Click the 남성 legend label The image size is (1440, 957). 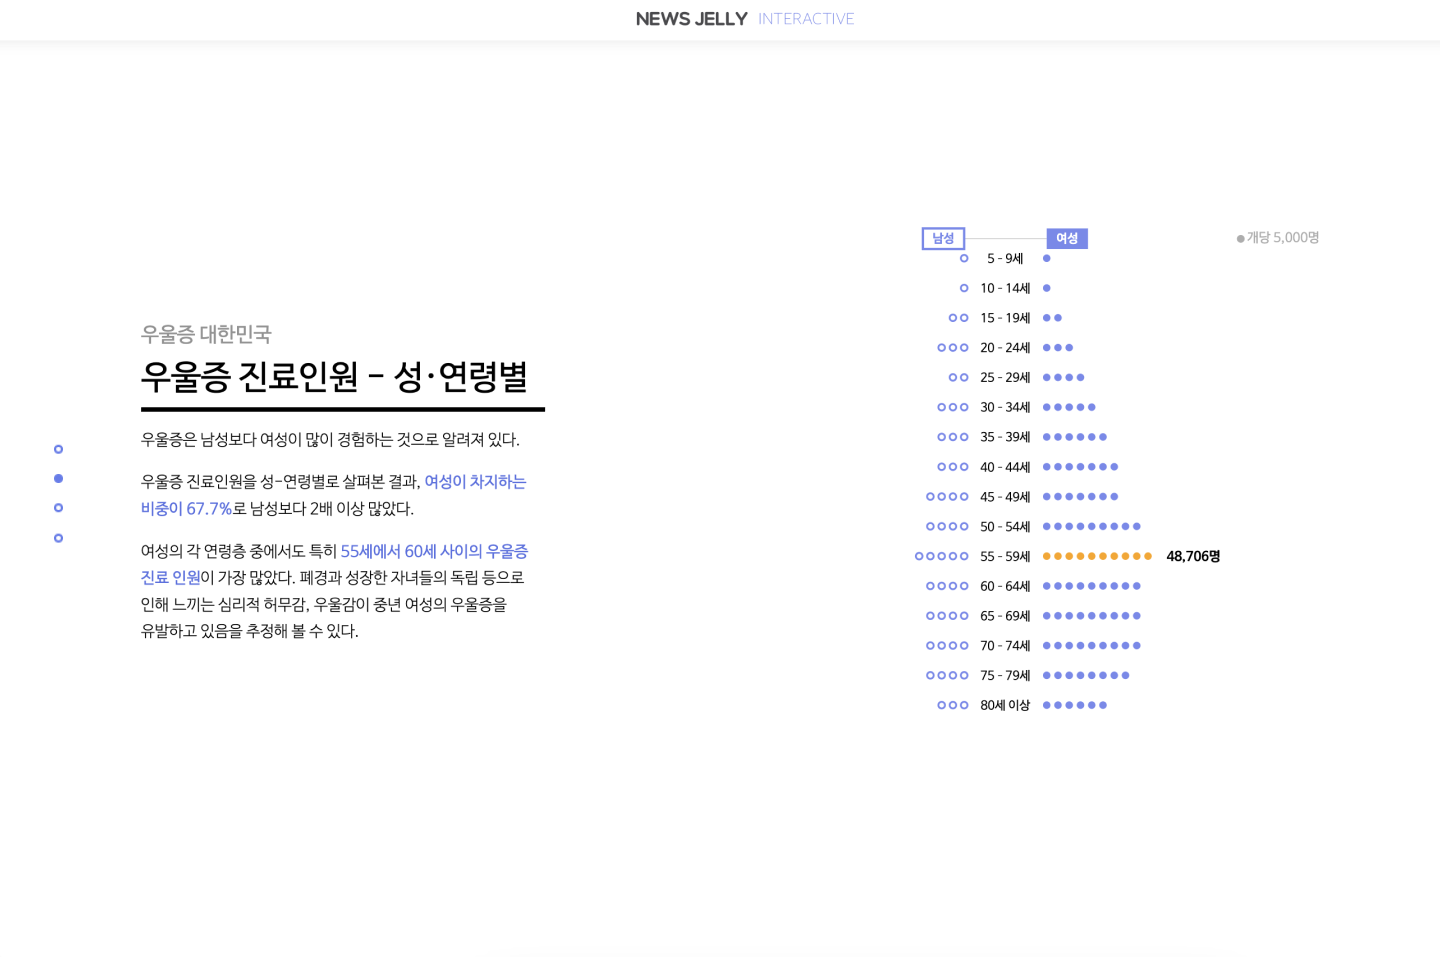click(943, 238)
